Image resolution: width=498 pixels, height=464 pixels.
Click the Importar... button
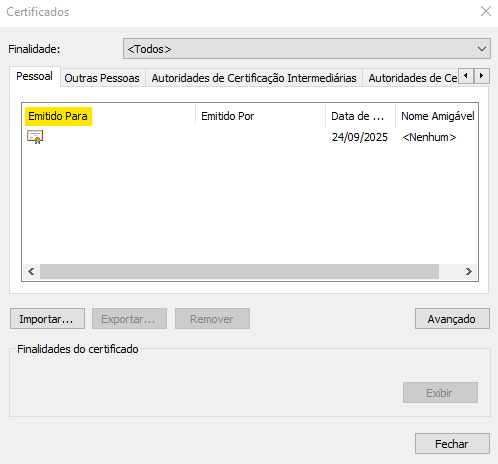[x=47, y=319]
